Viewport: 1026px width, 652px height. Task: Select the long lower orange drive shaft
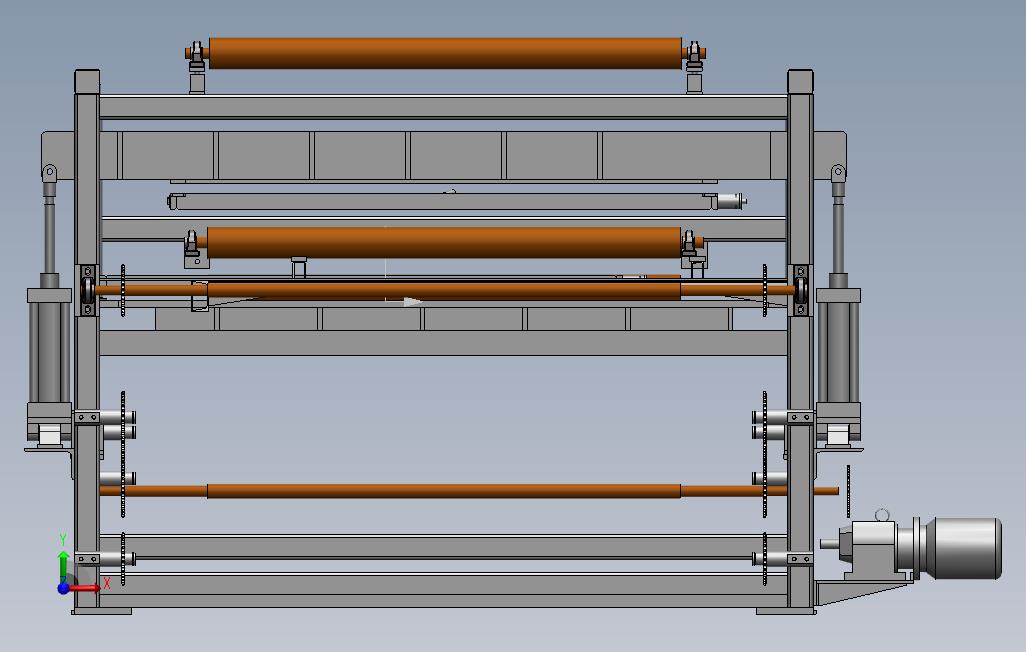tap(469, 491)
